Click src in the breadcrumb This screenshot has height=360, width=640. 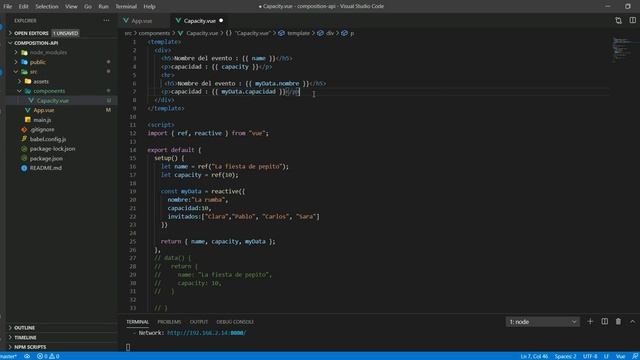tap(128, 33)
